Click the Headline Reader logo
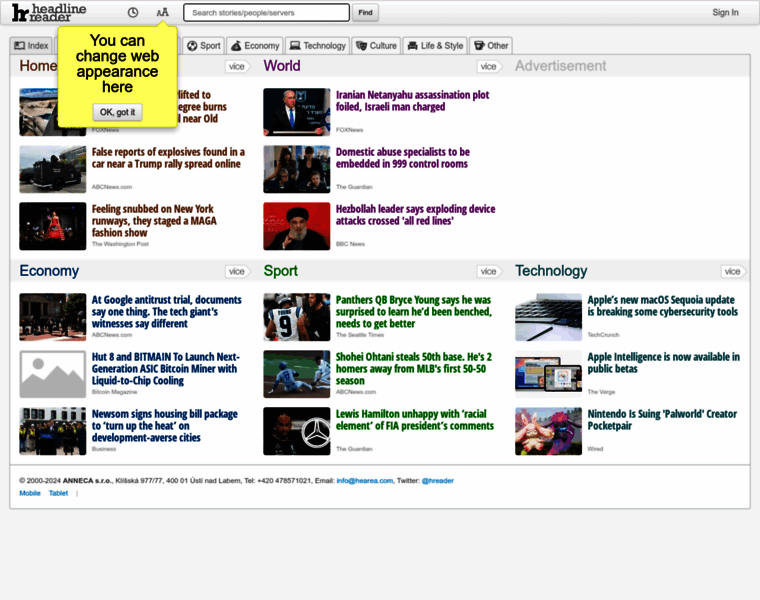760x600 pixels. coord(48,13)
